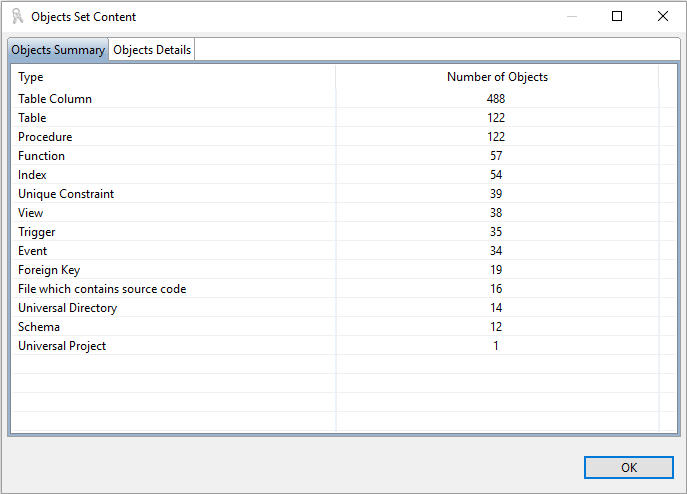Maximize the Objects Set Content window

pos(617,16)
